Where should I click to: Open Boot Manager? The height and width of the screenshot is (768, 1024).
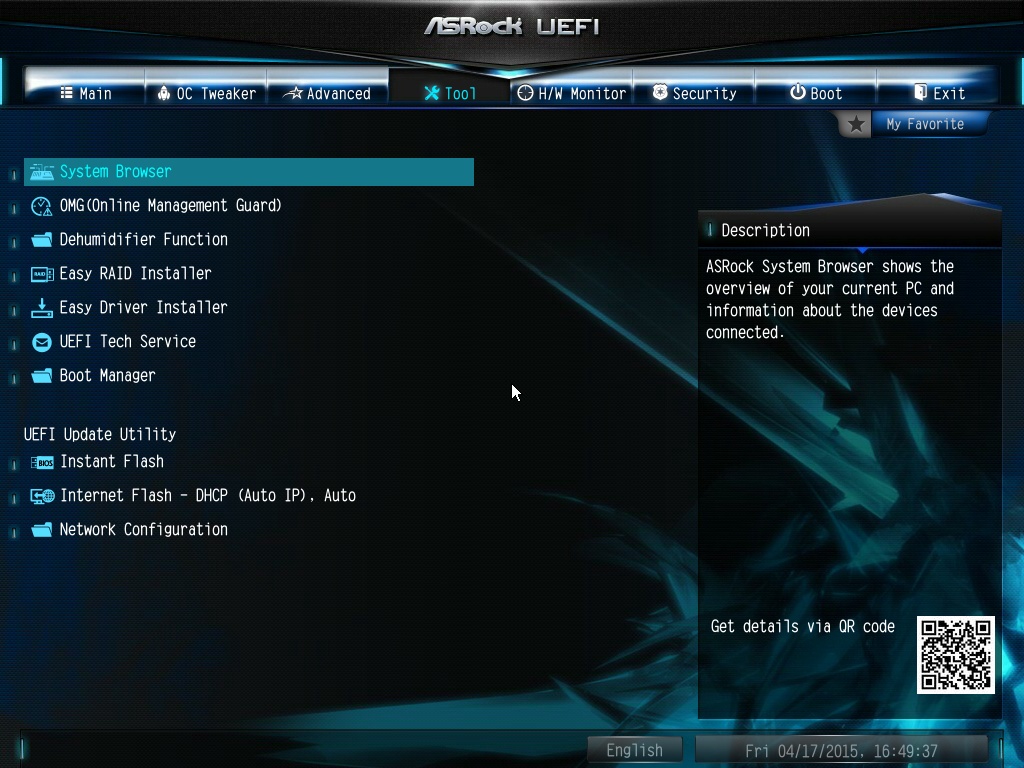point(107,376)
